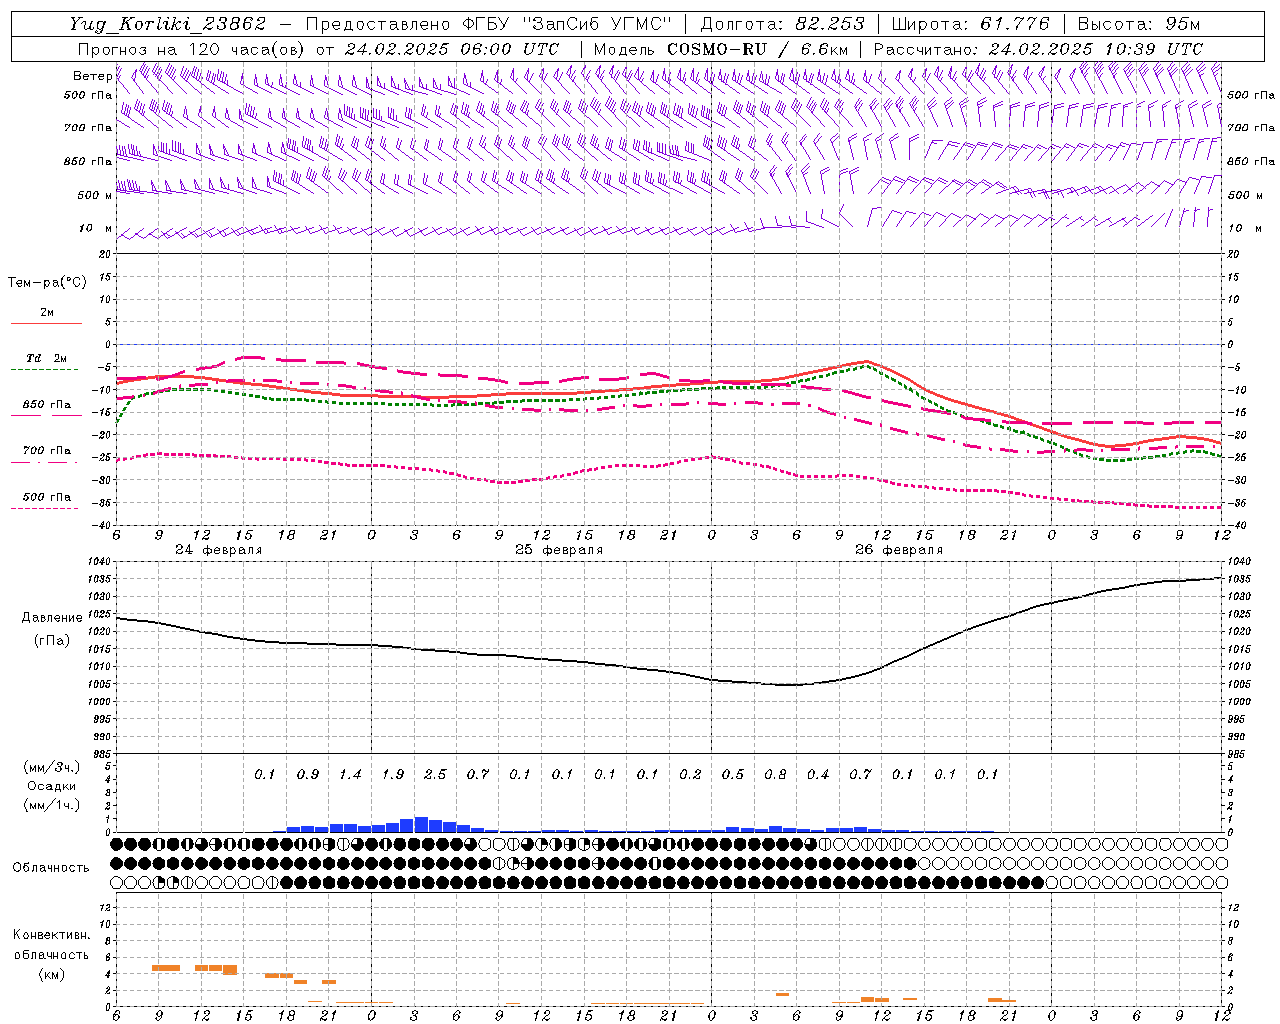Click the 1.4 precipitation value
This screenshot has height=1024, width=1280.
pos(350,775)
